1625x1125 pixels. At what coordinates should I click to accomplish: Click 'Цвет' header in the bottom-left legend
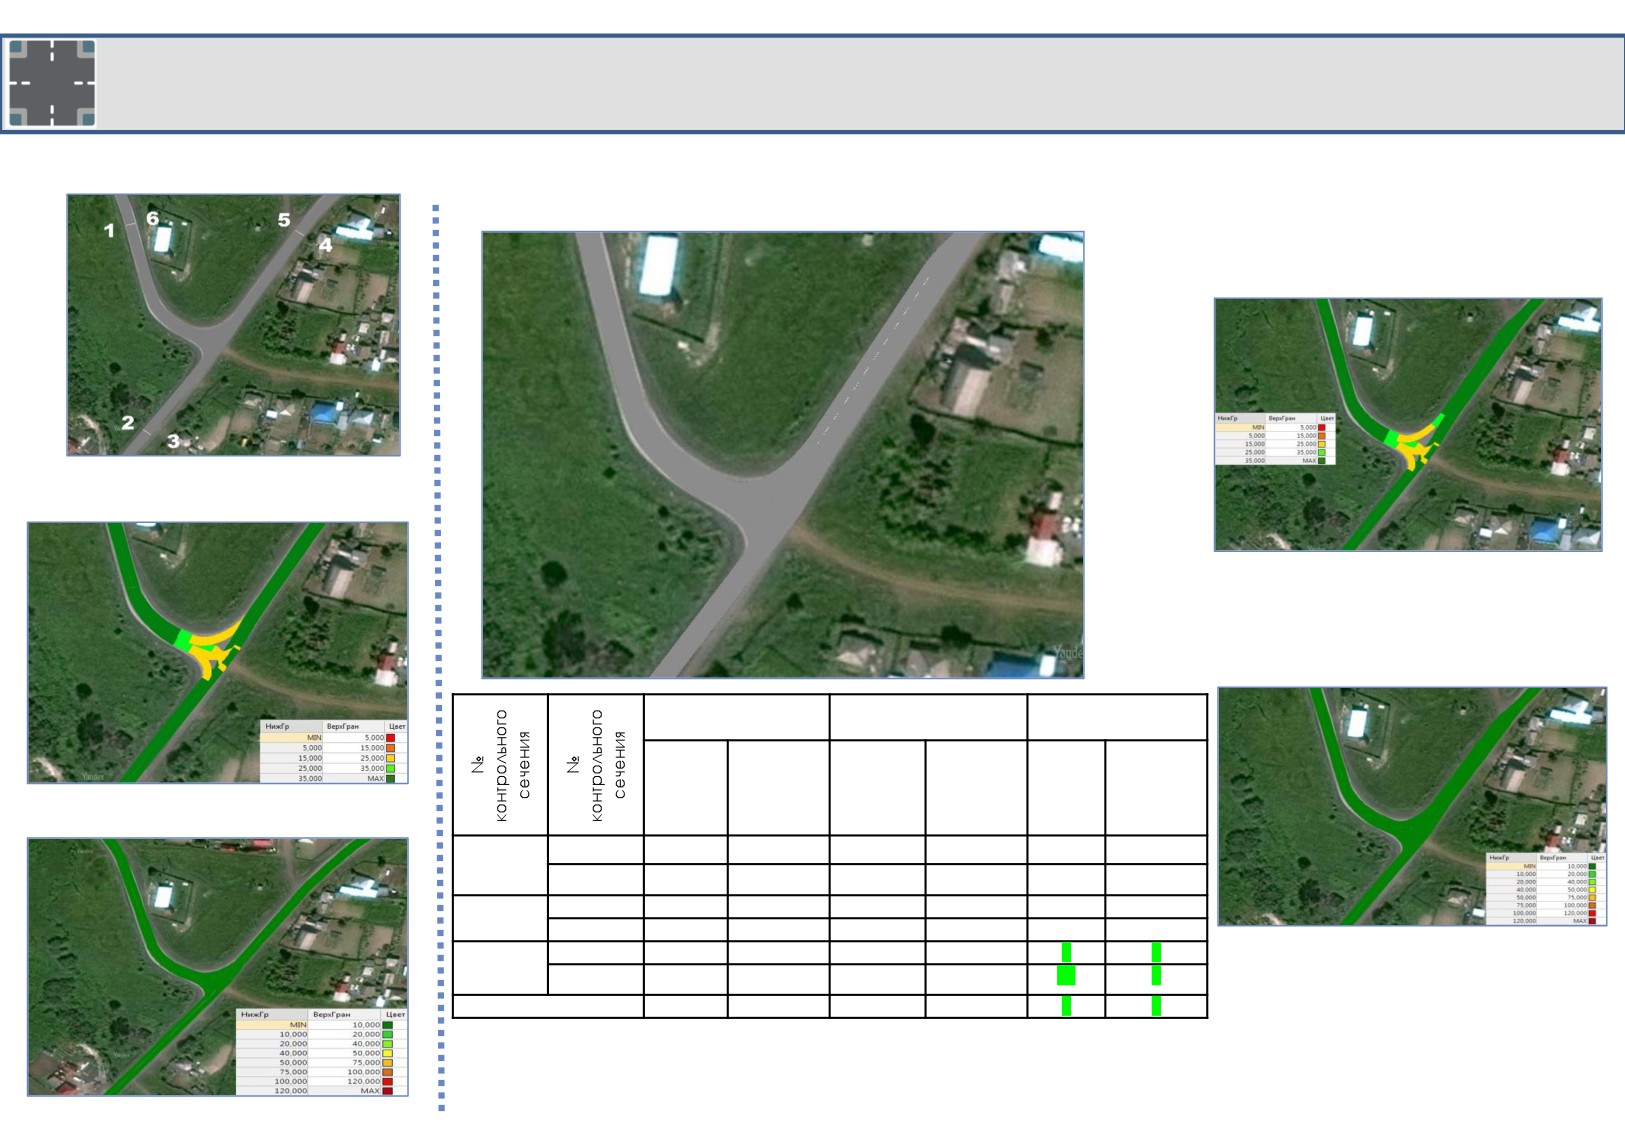click(395, 1014)
